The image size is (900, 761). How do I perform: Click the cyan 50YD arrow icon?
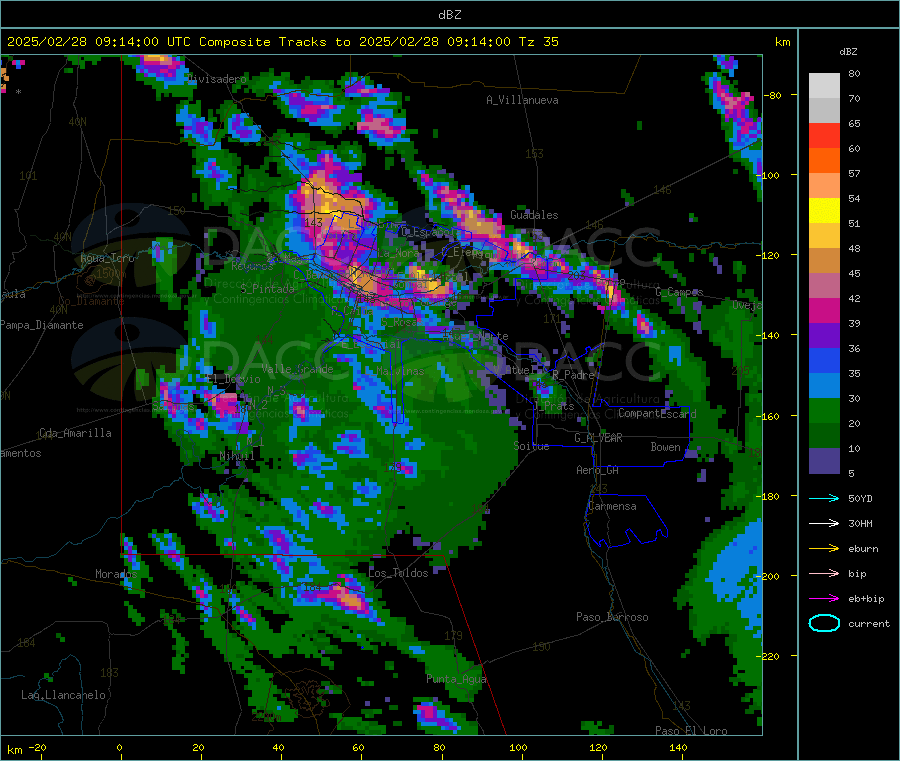(x=824, y=498)
